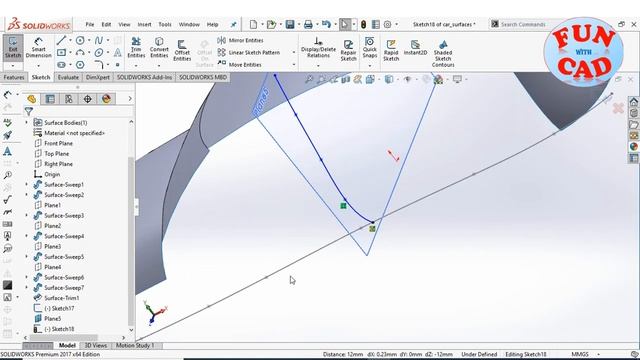Image resolution: width=640 pixels, height=360 pixels.
Task: Click the Save icon in top toolbar
Action: [x=290, y=24]
